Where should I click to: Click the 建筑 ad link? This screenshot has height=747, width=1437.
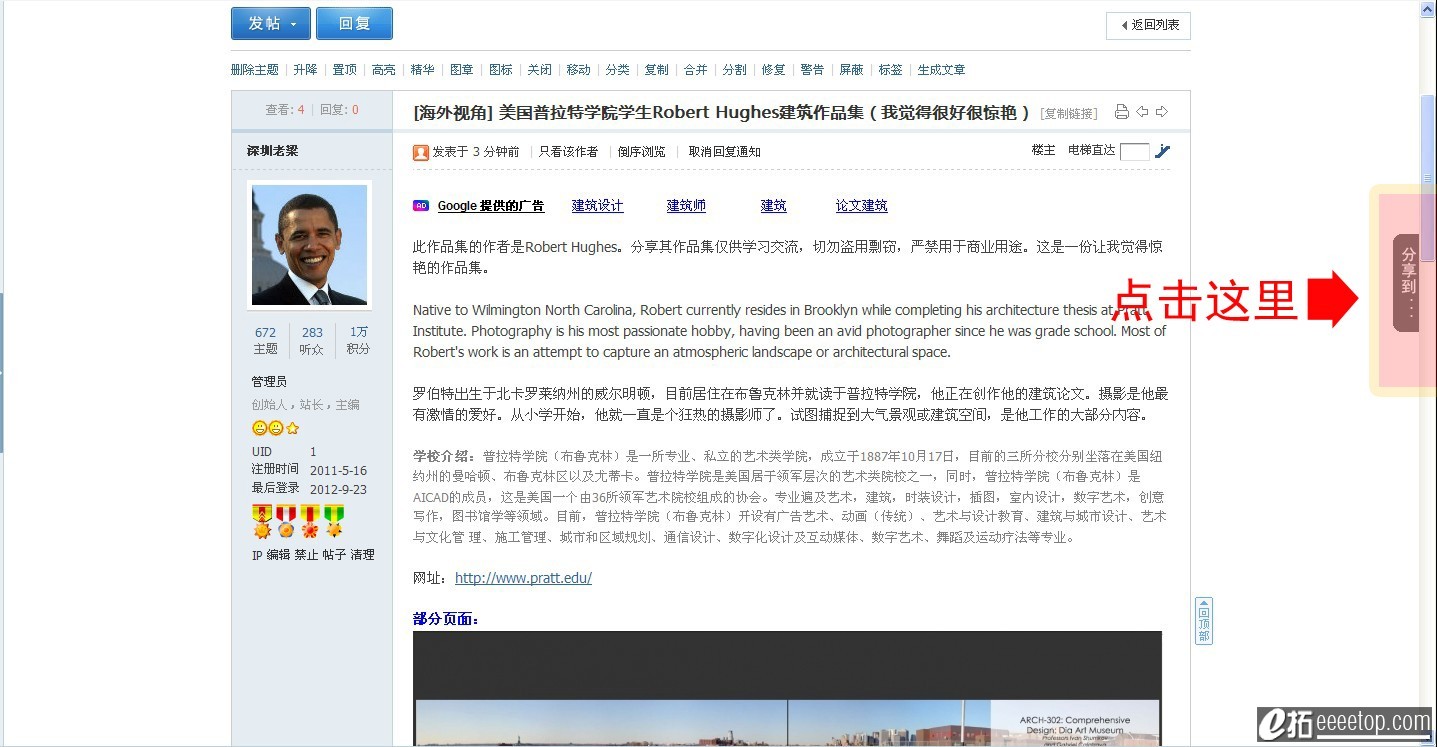click(774, 206)
